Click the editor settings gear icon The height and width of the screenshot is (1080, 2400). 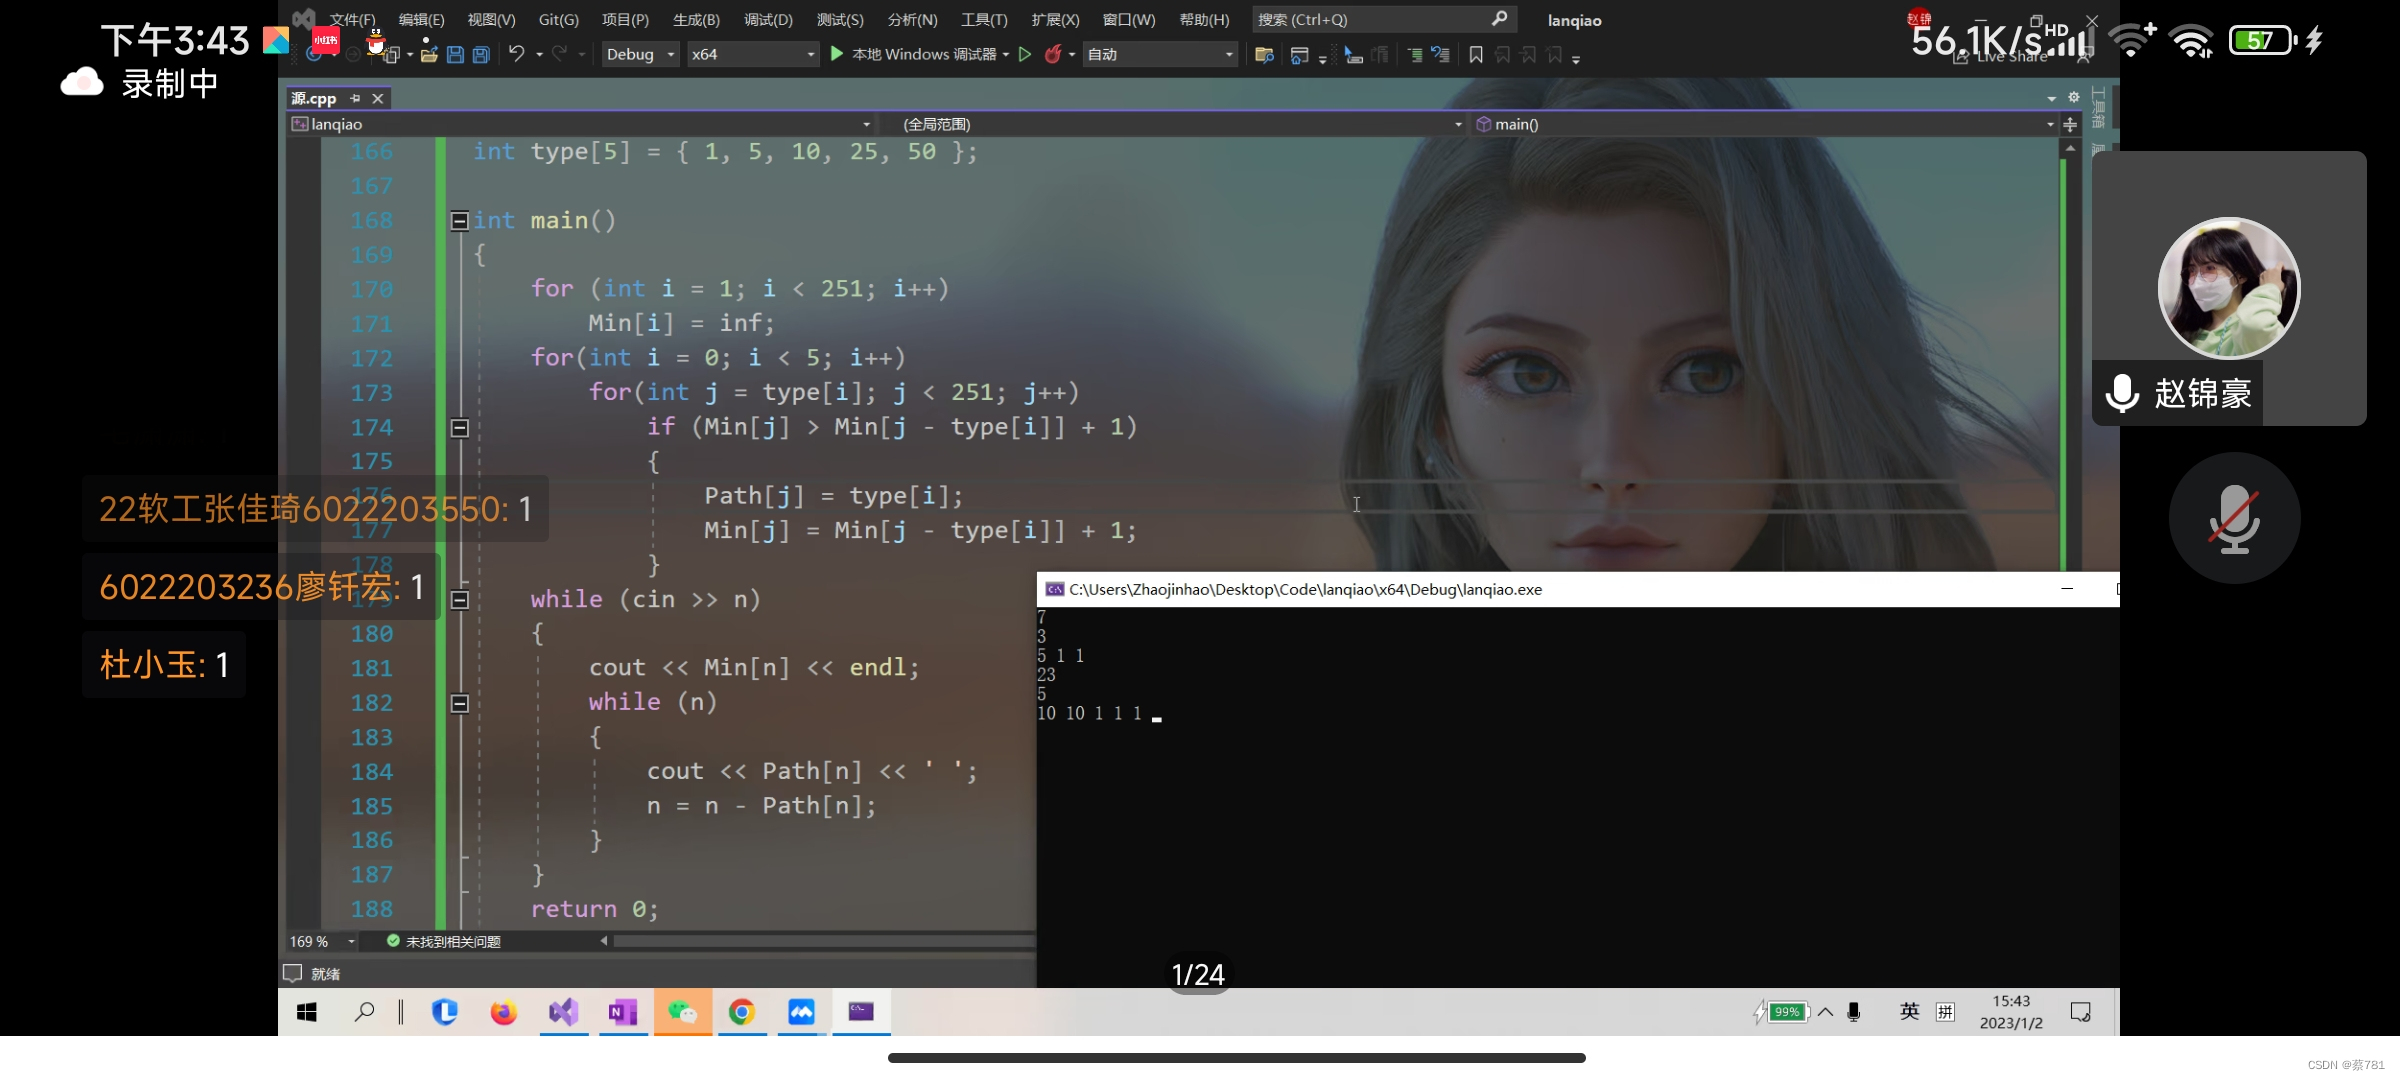pos(2074,97)
